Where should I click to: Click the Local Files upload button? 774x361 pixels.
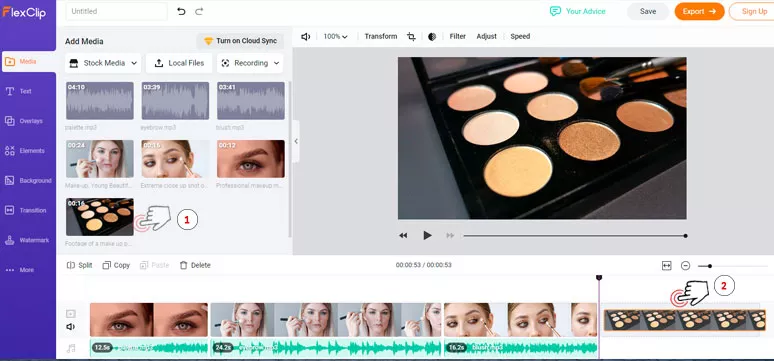(x=179, y=63)
